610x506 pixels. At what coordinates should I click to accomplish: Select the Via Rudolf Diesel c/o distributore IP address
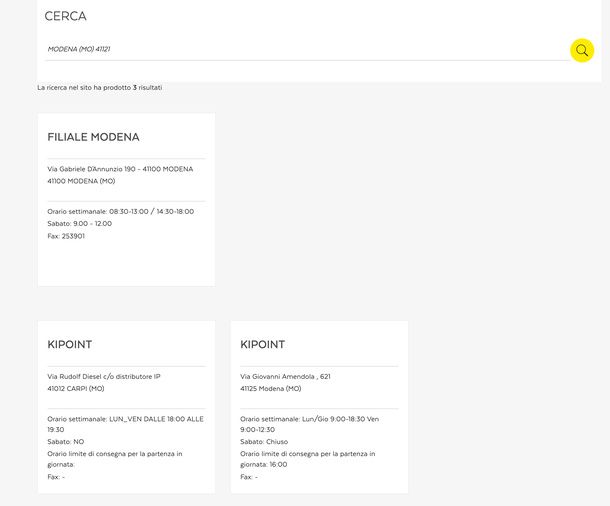tap(104, 376)
